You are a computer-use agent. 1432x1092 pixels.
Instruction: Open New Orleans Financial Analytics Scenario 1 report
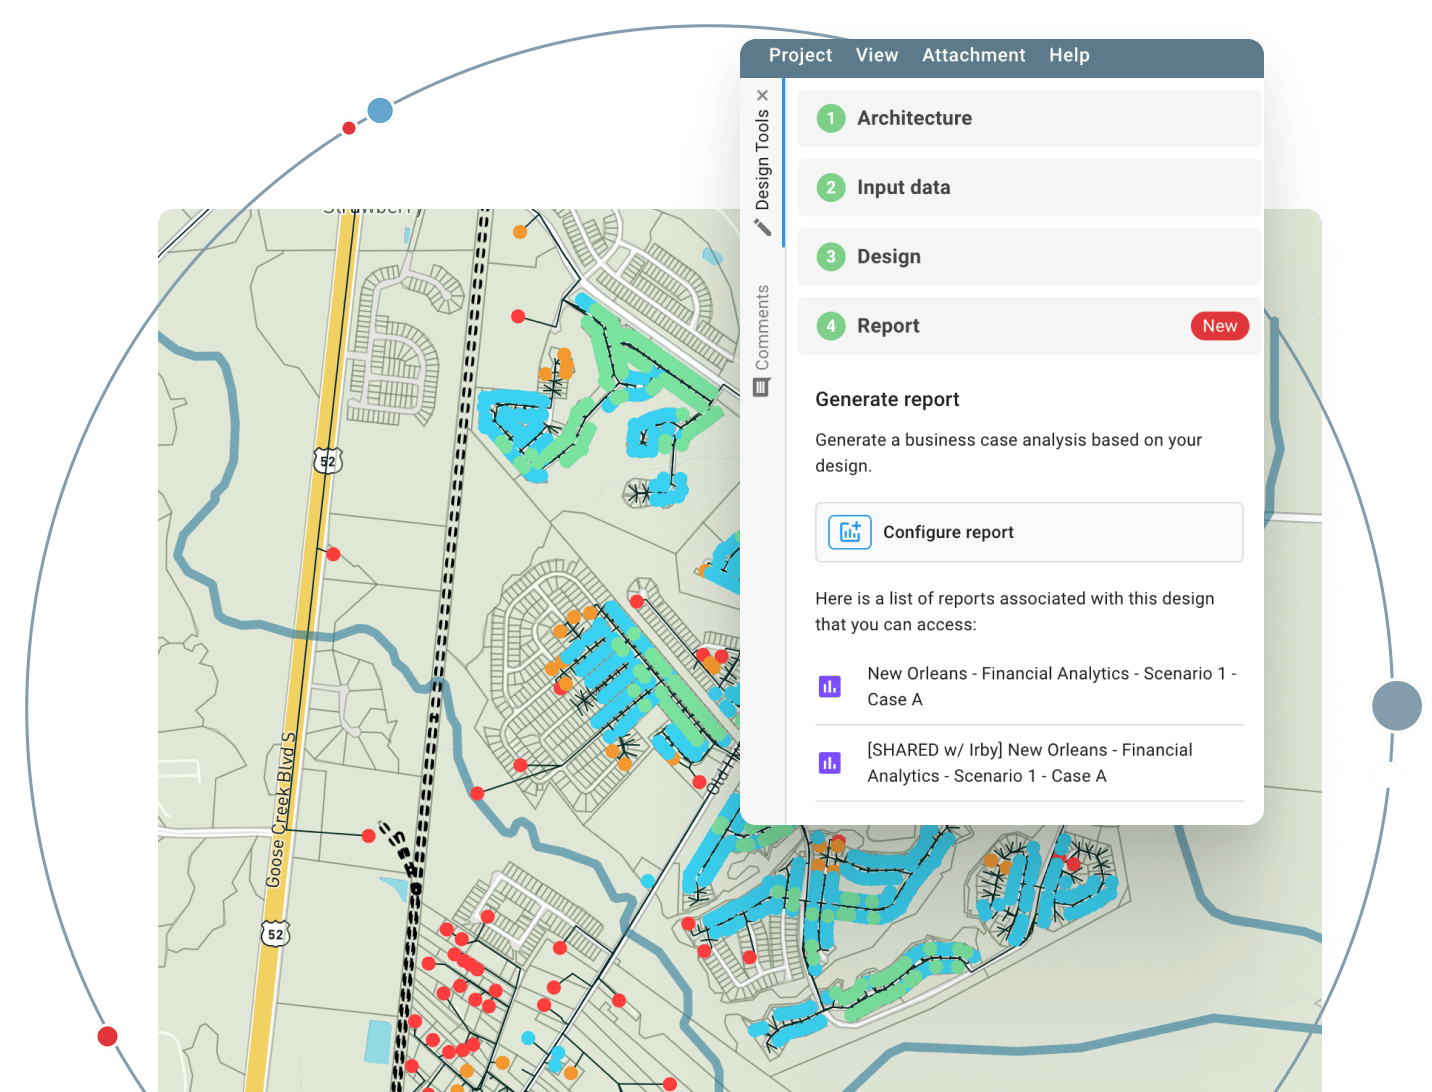[1052, 686]
